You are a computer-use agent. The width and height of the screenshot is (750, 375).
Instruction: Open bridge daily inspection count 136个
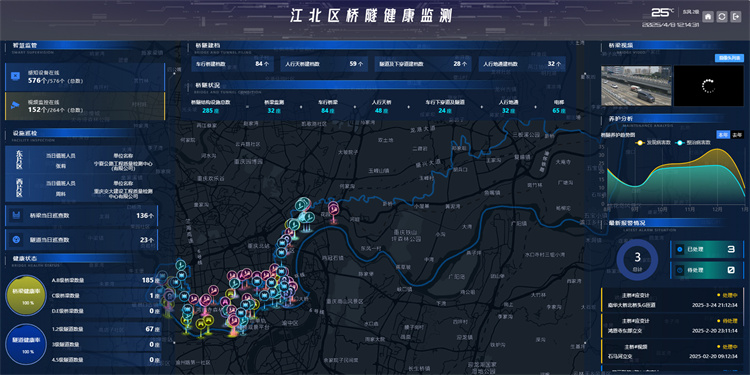(81, 216)
